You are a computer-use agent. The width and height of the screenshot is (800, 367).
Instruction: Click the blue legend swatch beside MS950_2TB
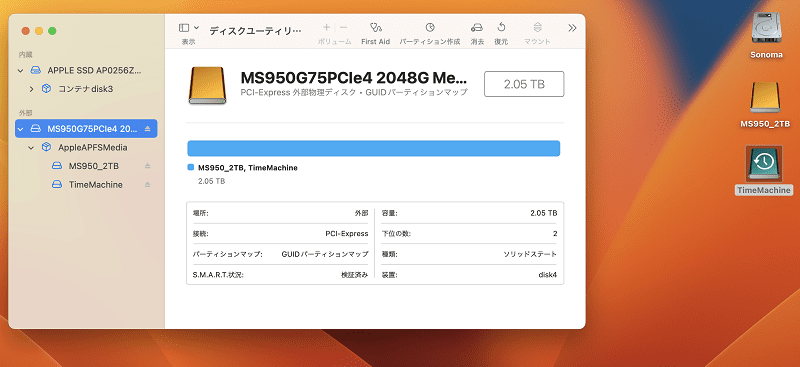tap(191, 167)
